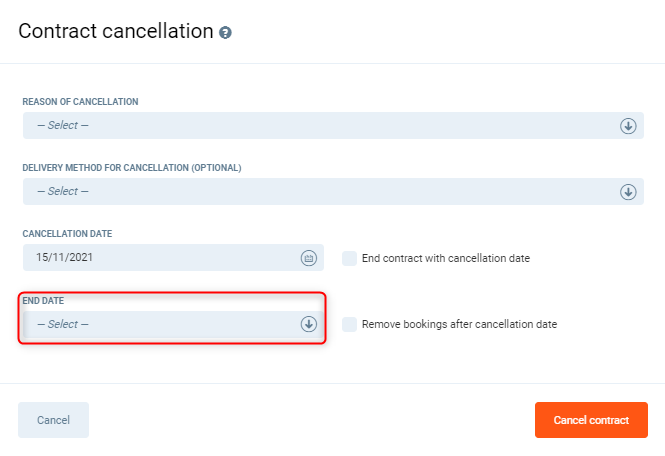This screenshot has height=456, width=665.
Task: Expand the Delivery Method for Cancellation select box
Action: (320, 192)
